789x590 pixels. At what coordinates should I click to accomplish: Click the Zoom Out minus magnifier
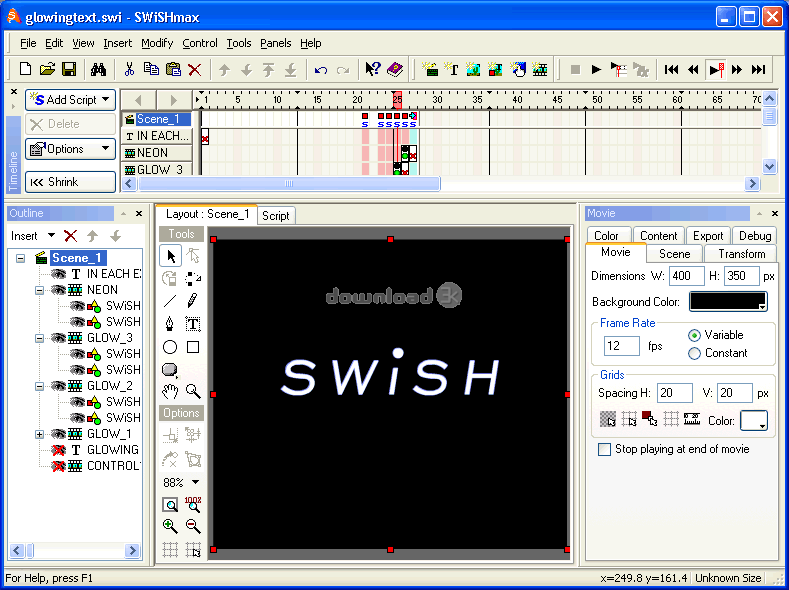pos(193,526)
